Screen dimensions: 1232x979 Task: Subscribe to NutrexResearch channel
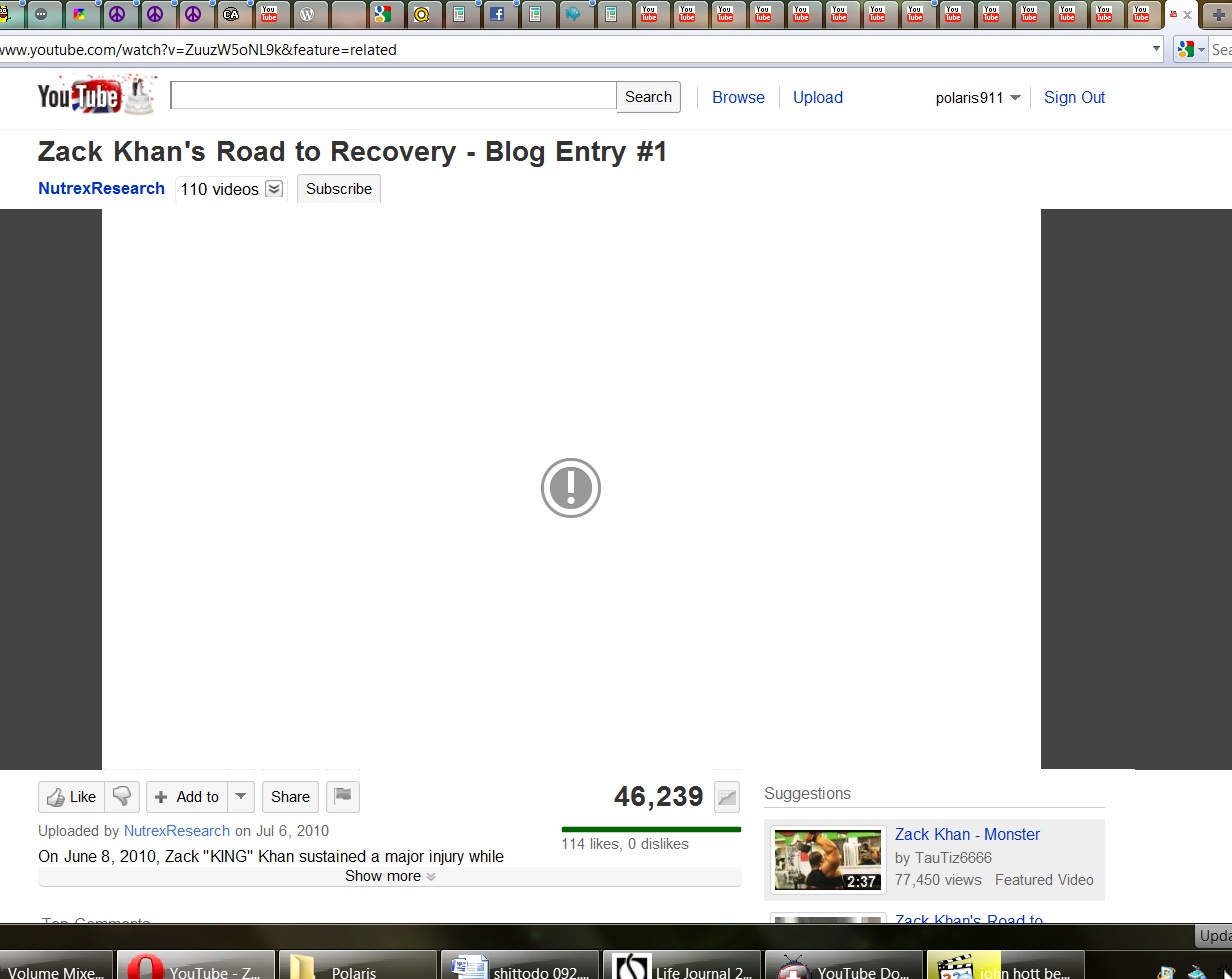click(339, 189)
